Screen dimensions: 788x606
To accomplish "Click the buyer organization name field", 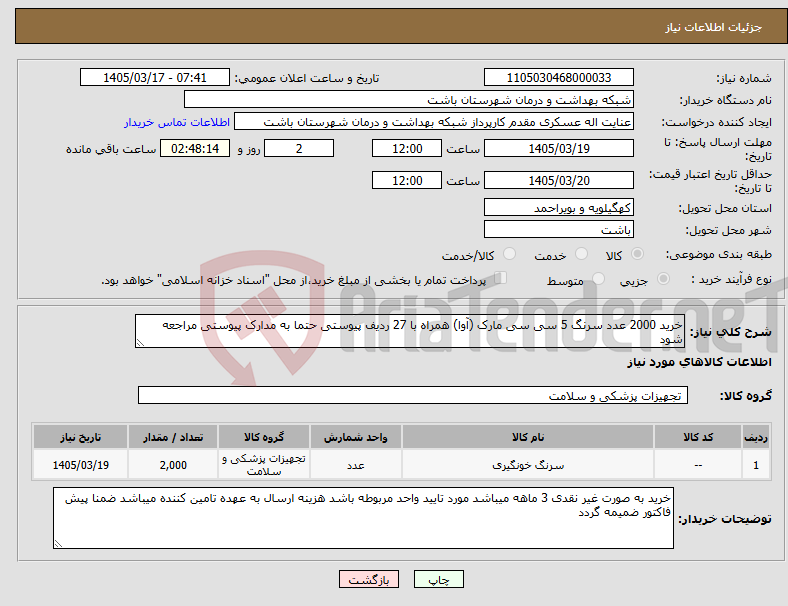I will click(x=409, y=99).
